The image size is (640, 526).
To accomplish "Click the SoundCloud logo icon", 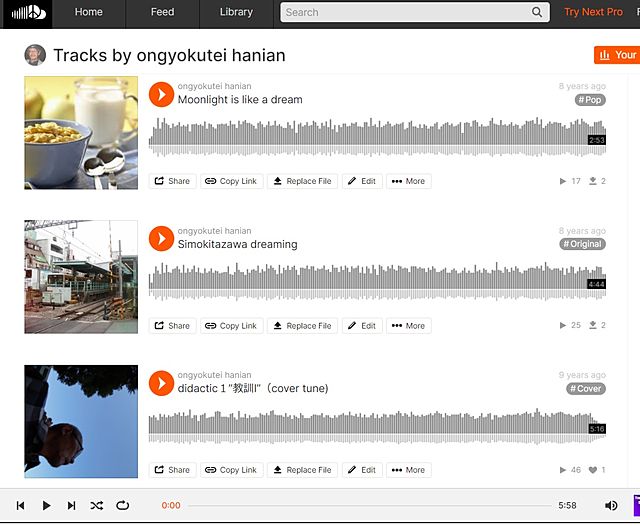I will click(x=25, y=12).
